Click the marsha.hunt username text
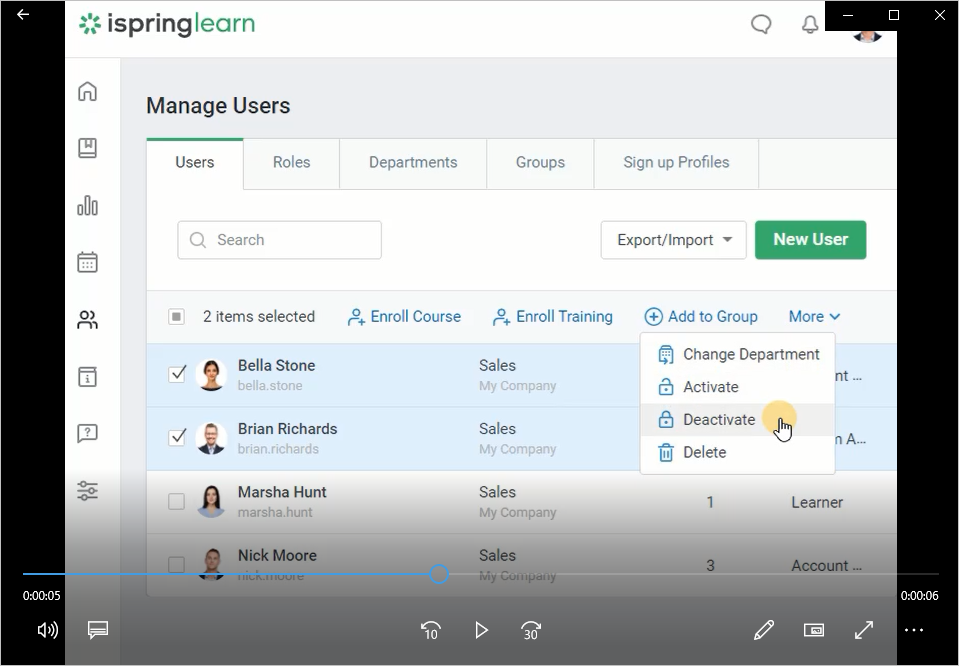This screenshot has height=666, width=959. click(x=275, y=512)
